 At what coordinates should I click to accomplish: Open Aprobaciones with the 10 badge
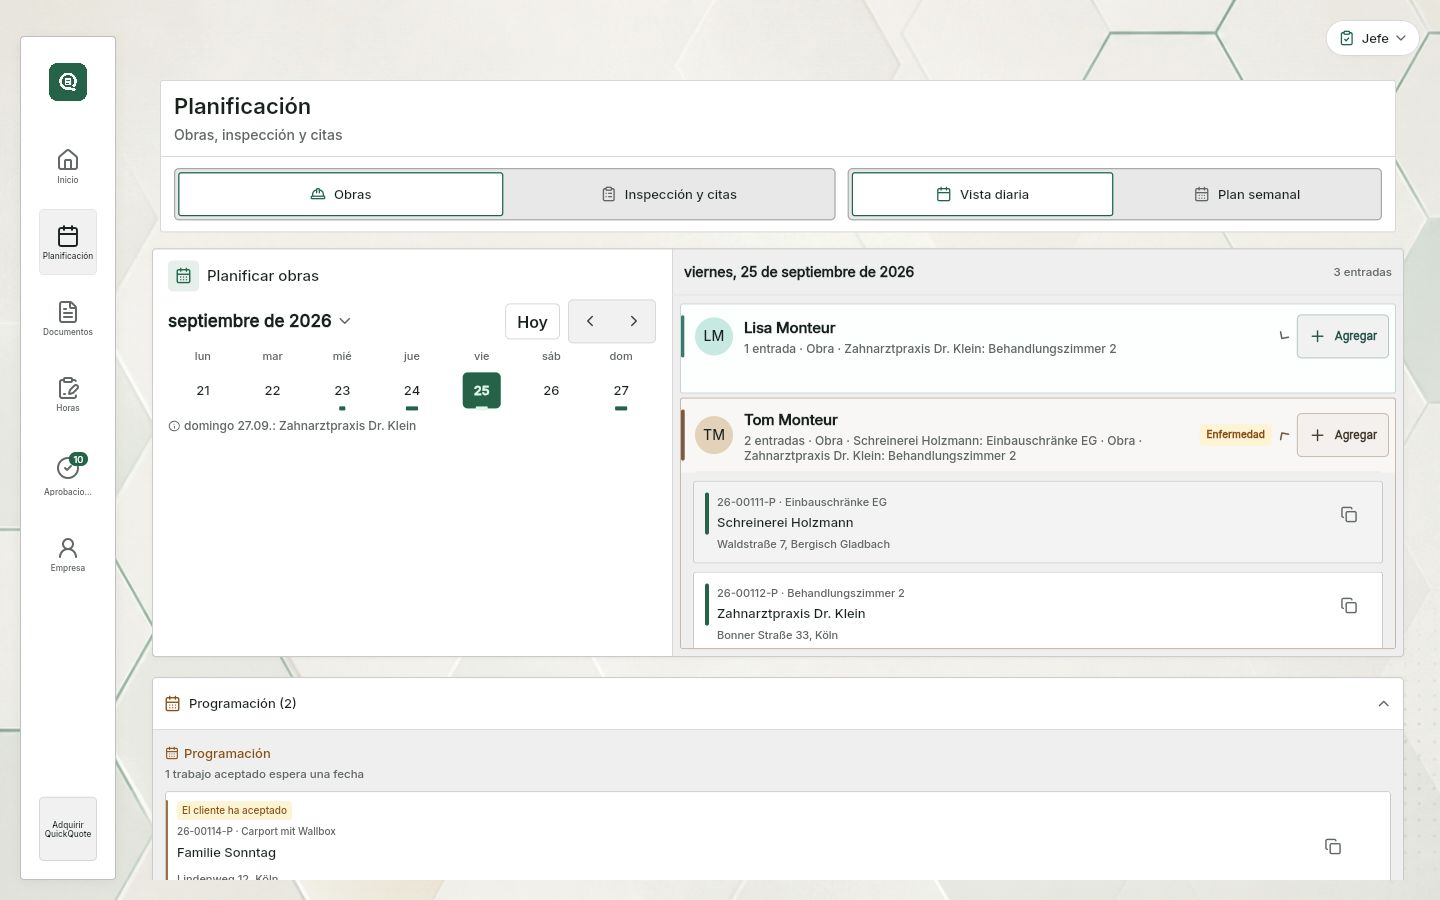68,474
